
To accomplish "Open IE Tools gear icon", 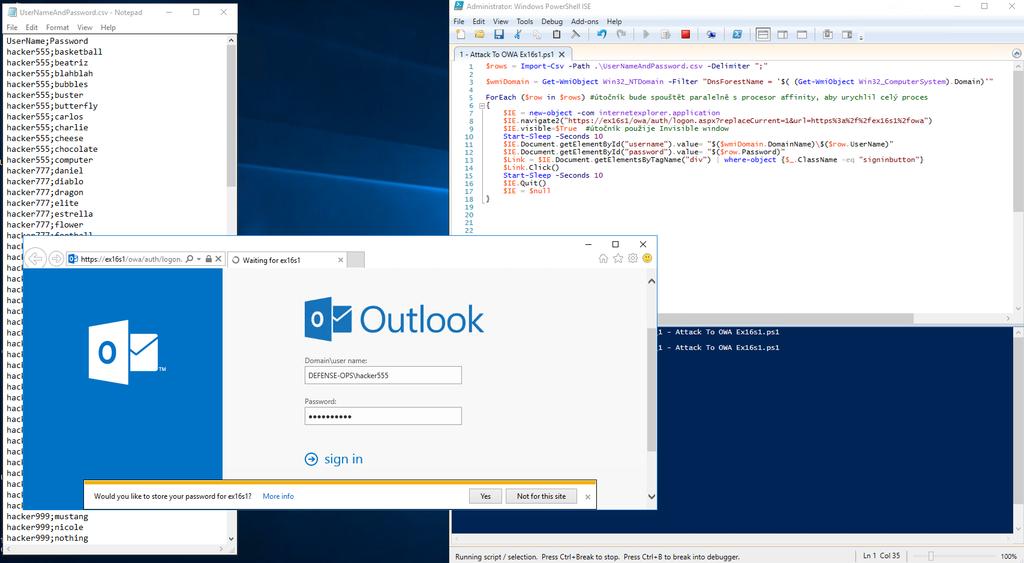I will 633,258.
